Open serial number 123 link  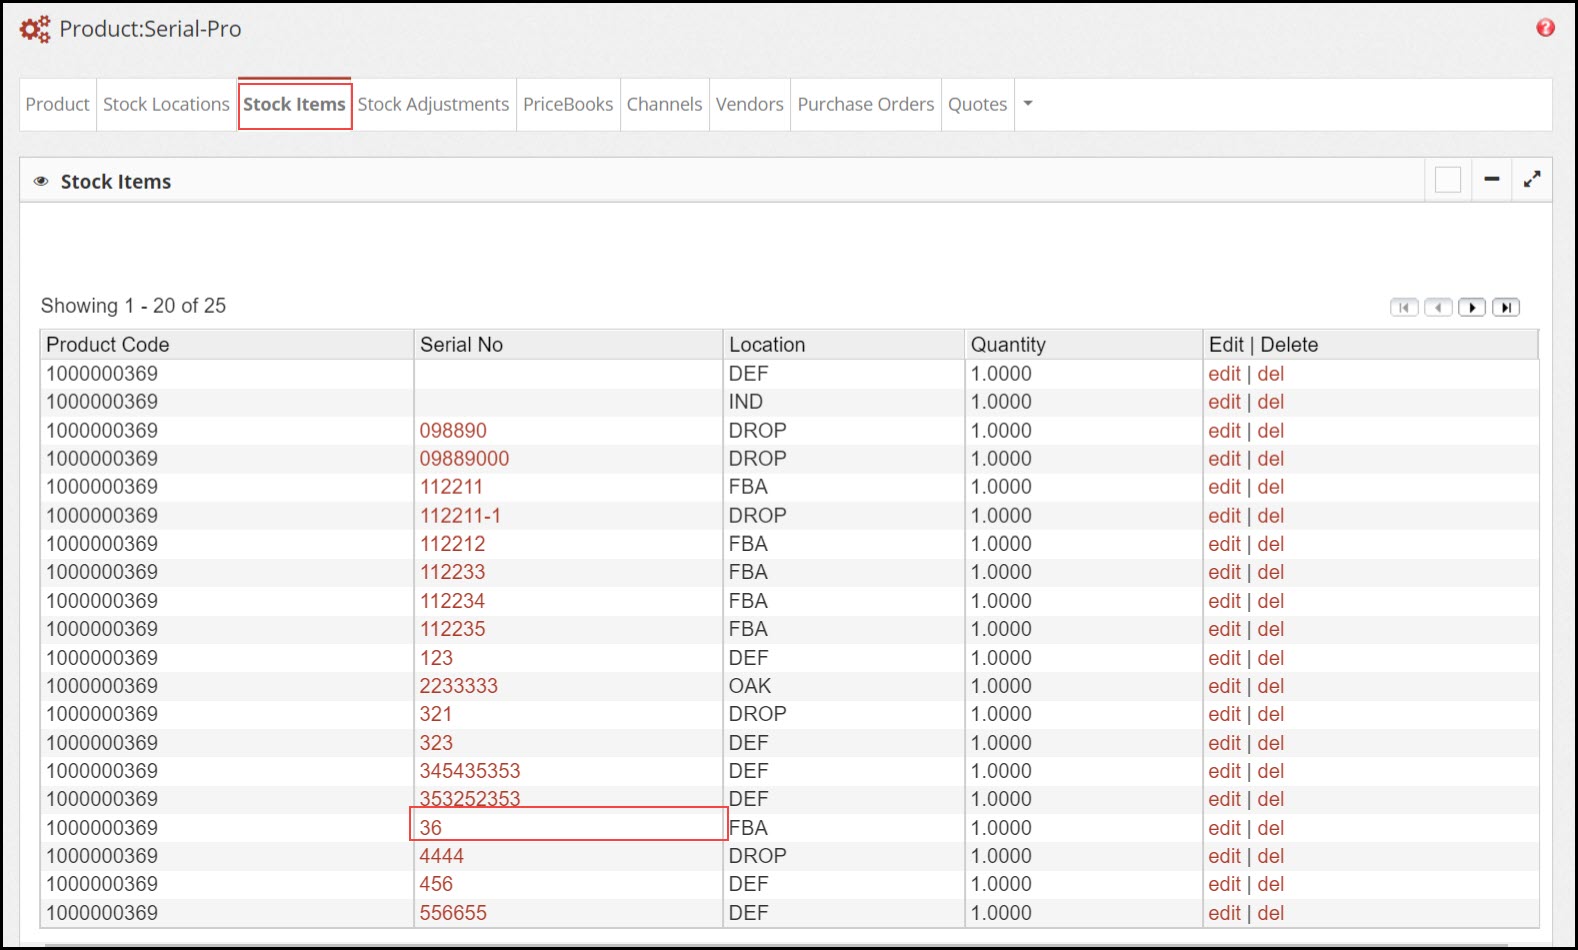click(436, 658)
